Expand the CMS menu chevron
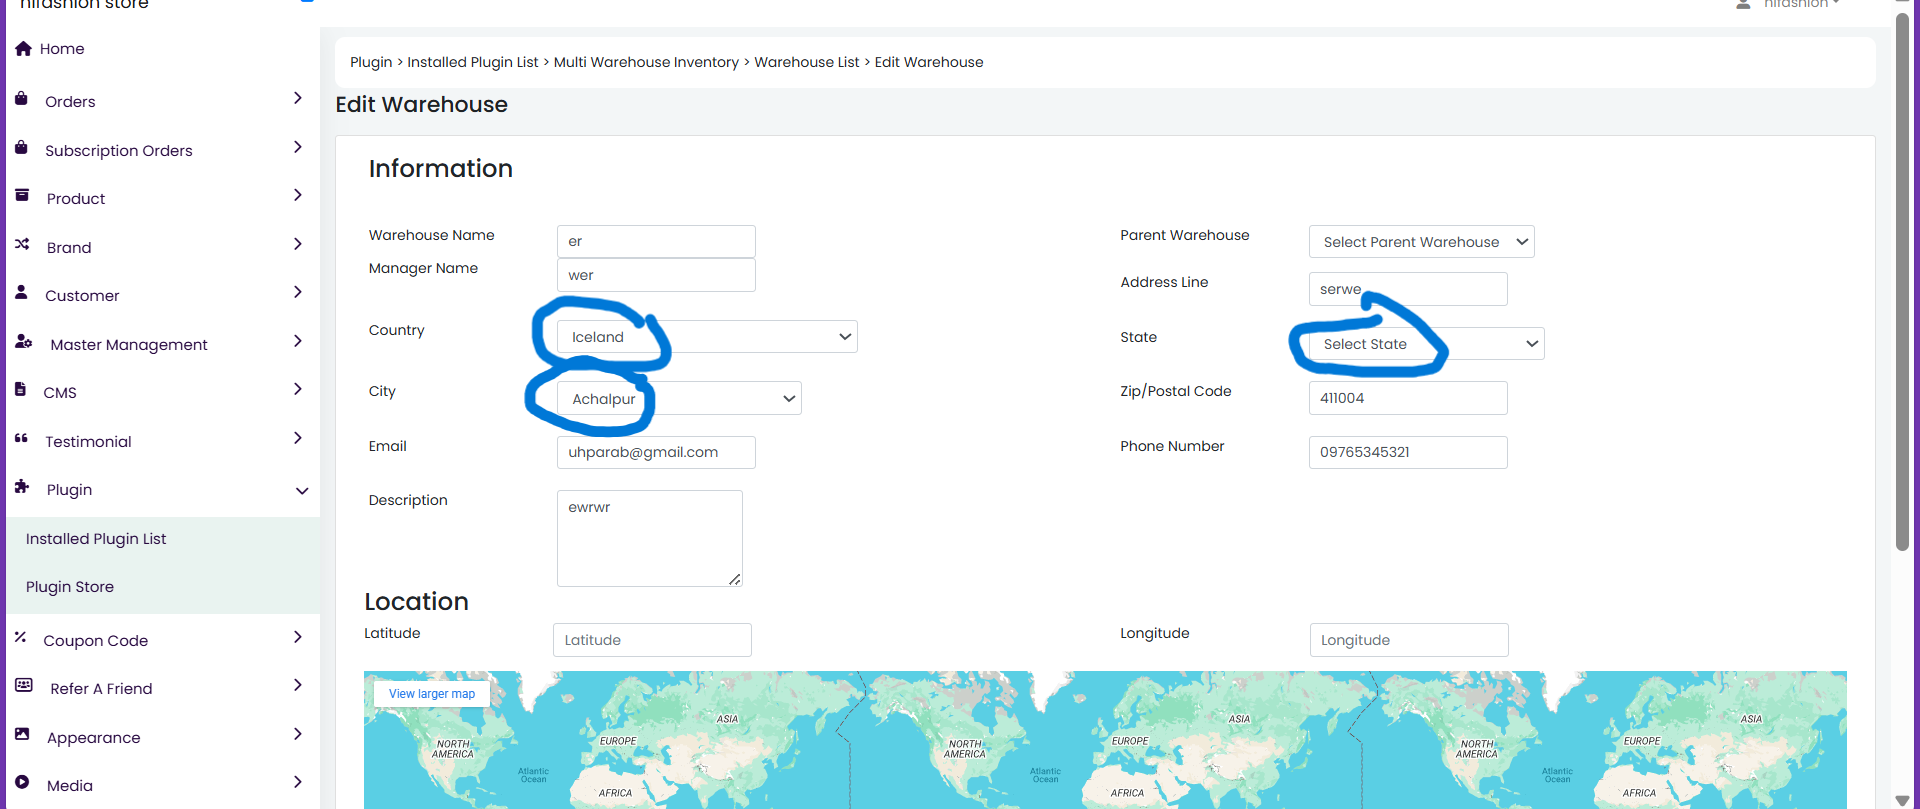Image resolution: width=1920 pixels, height=809 pixels. click(297, 389)
